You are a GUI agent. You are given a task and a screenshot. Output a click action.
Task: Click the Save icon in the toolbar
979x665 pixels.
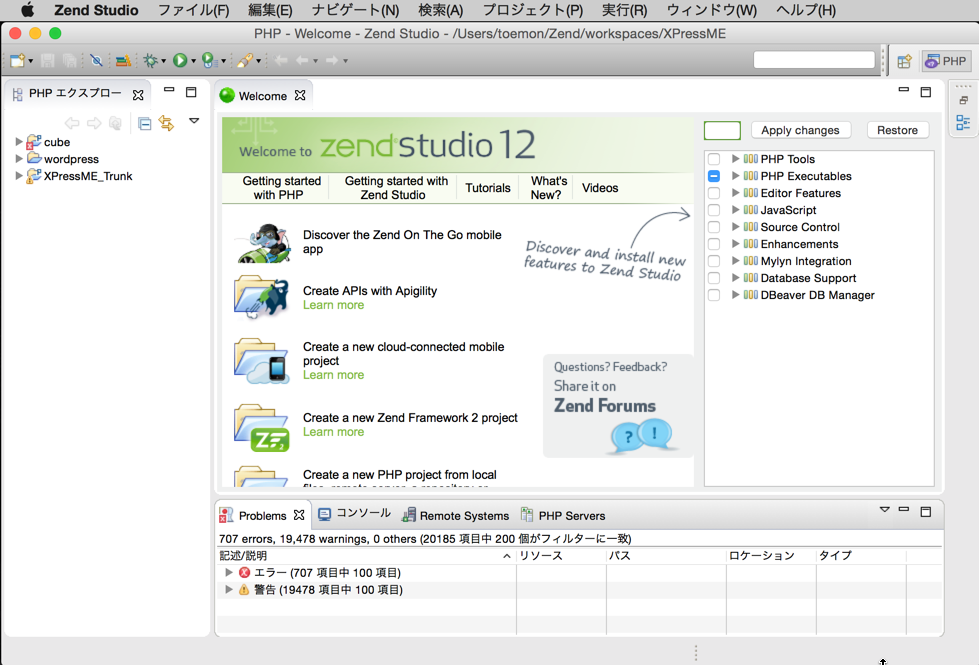(47, 61)
